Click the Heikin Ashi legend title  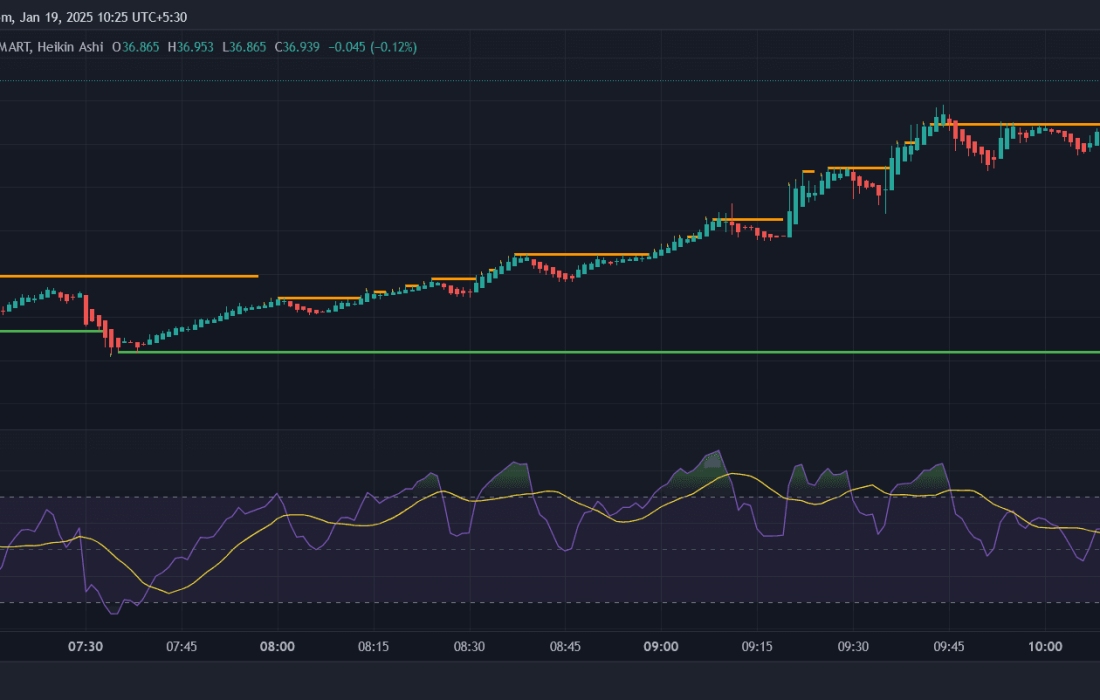[x=70, y=47]
